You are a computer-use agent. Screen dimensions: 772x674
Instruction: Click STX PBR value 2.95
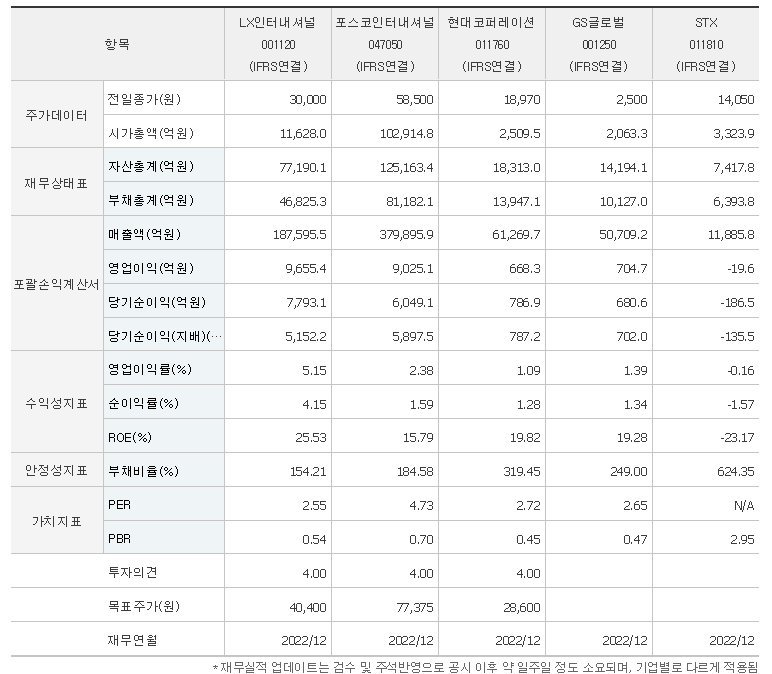point(742,540)
